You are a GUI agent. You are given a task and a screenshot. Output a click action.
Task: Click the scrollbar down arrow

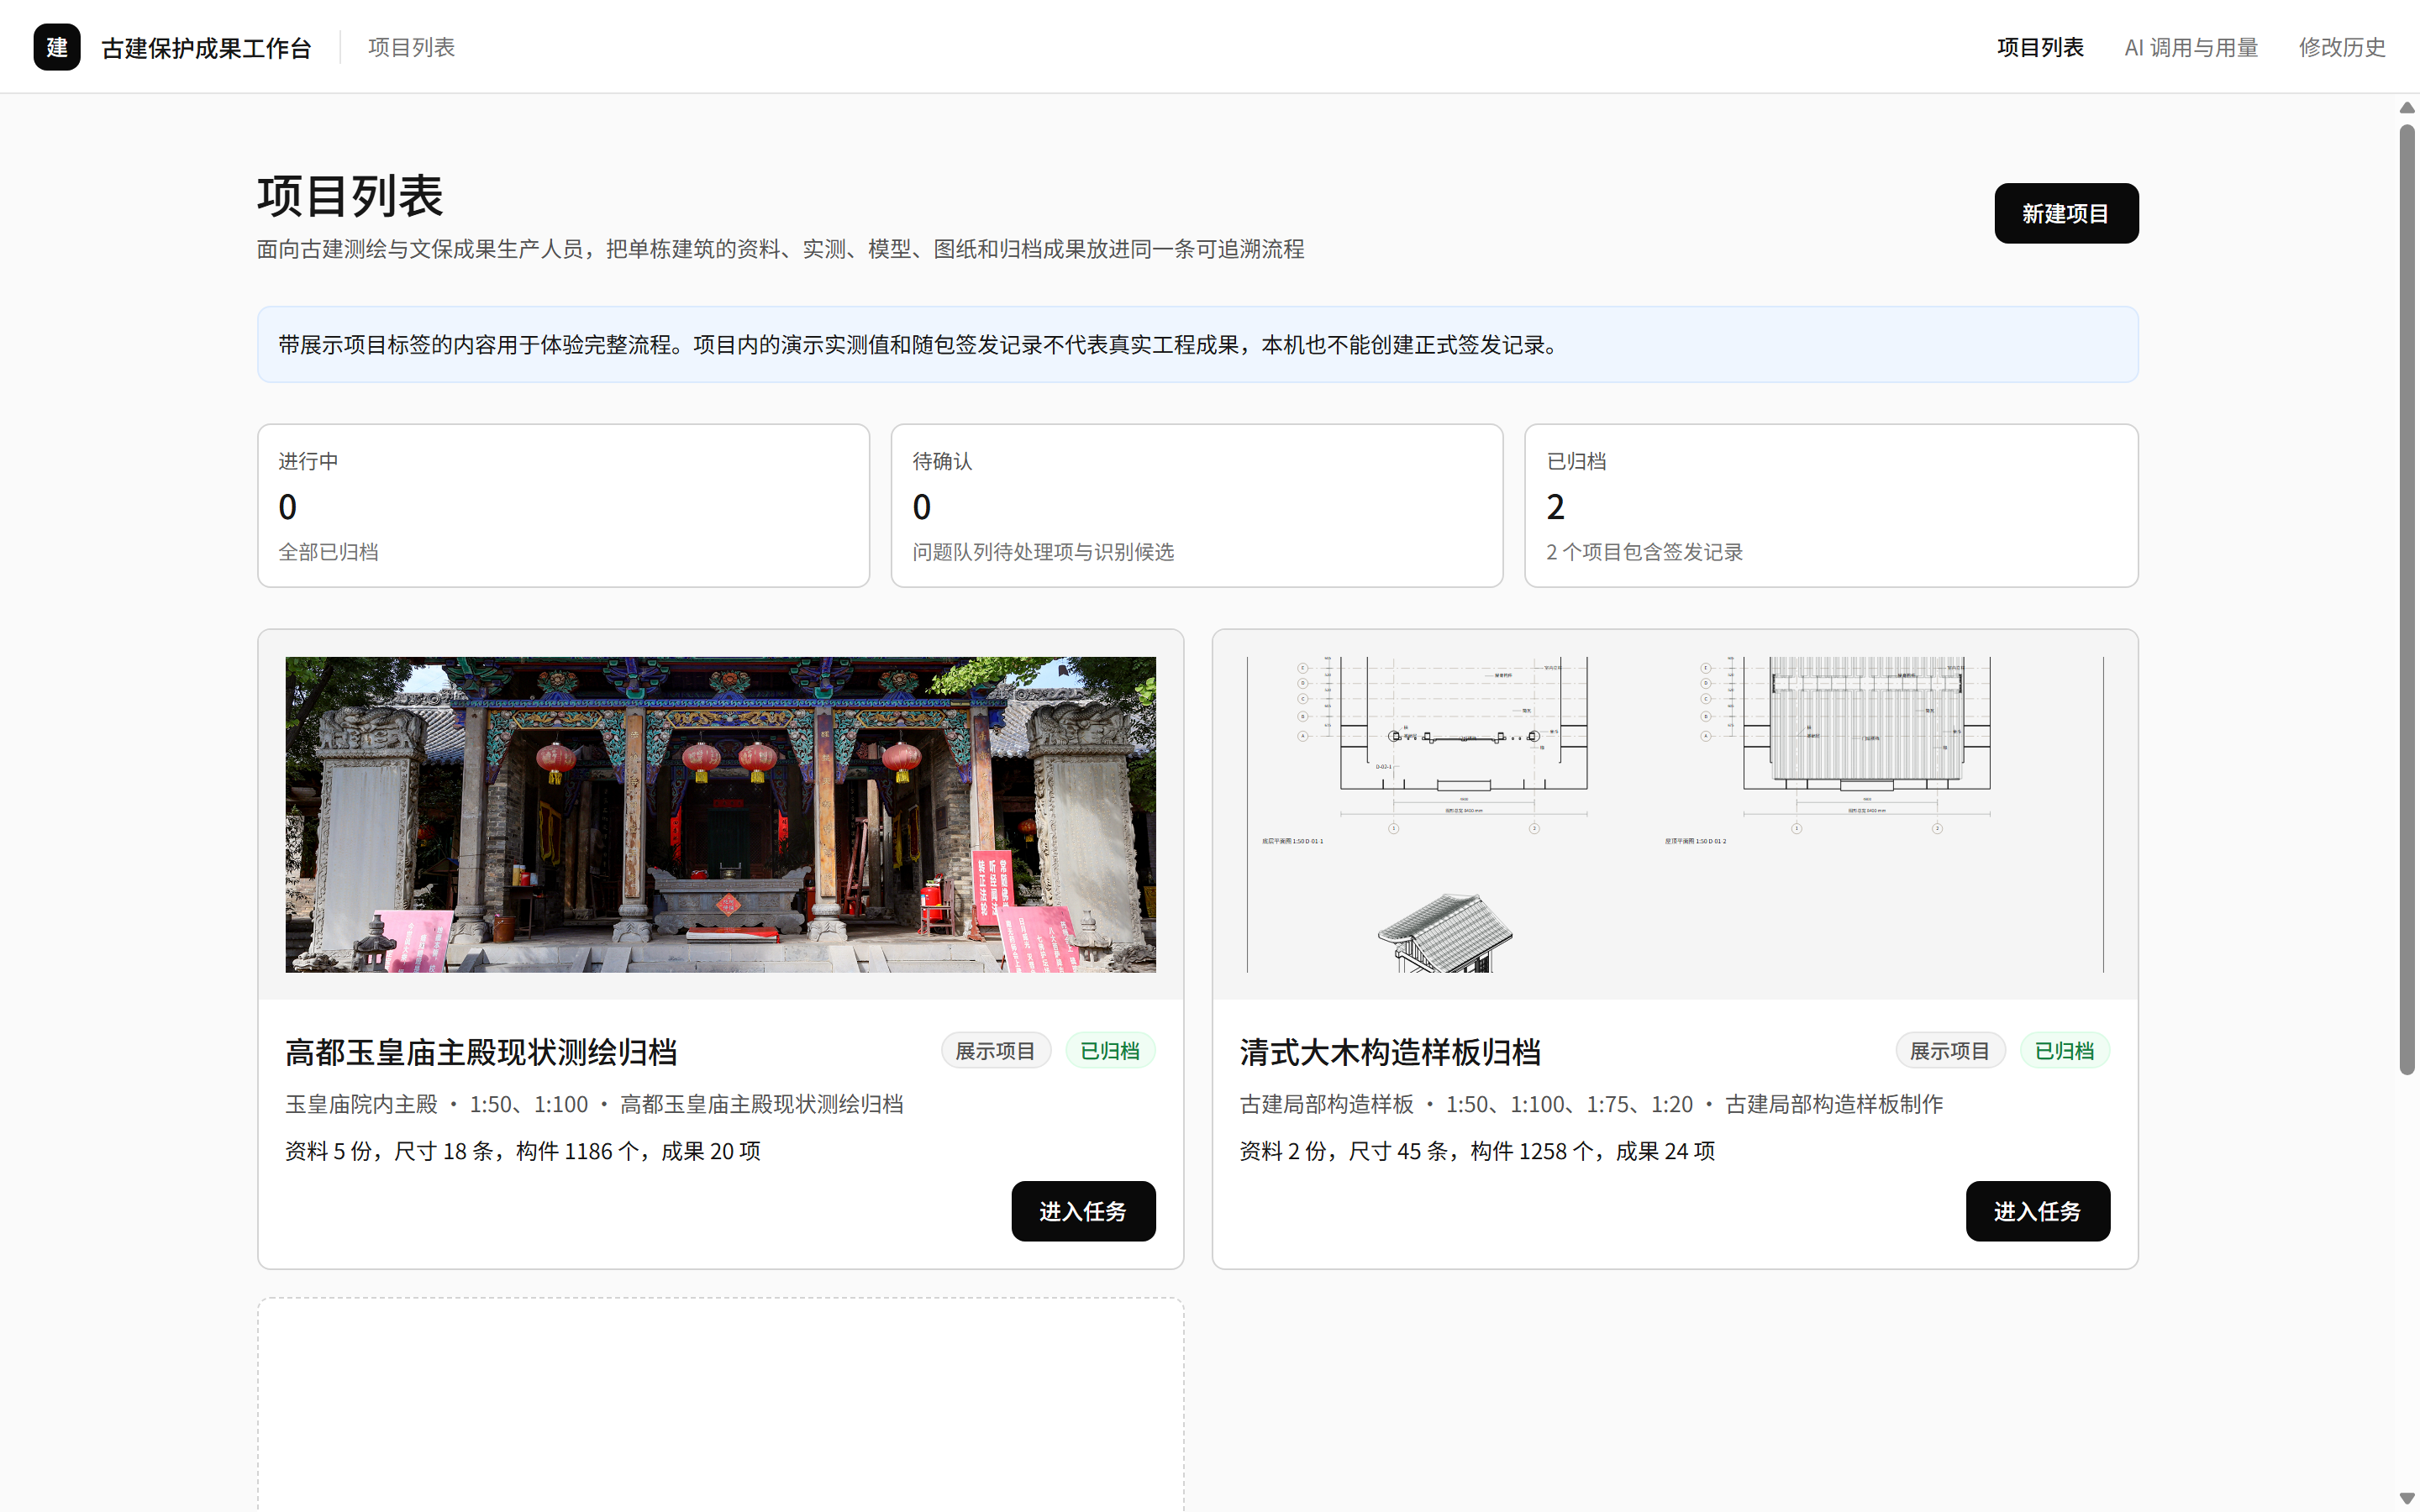(x=2407, y=1498)
